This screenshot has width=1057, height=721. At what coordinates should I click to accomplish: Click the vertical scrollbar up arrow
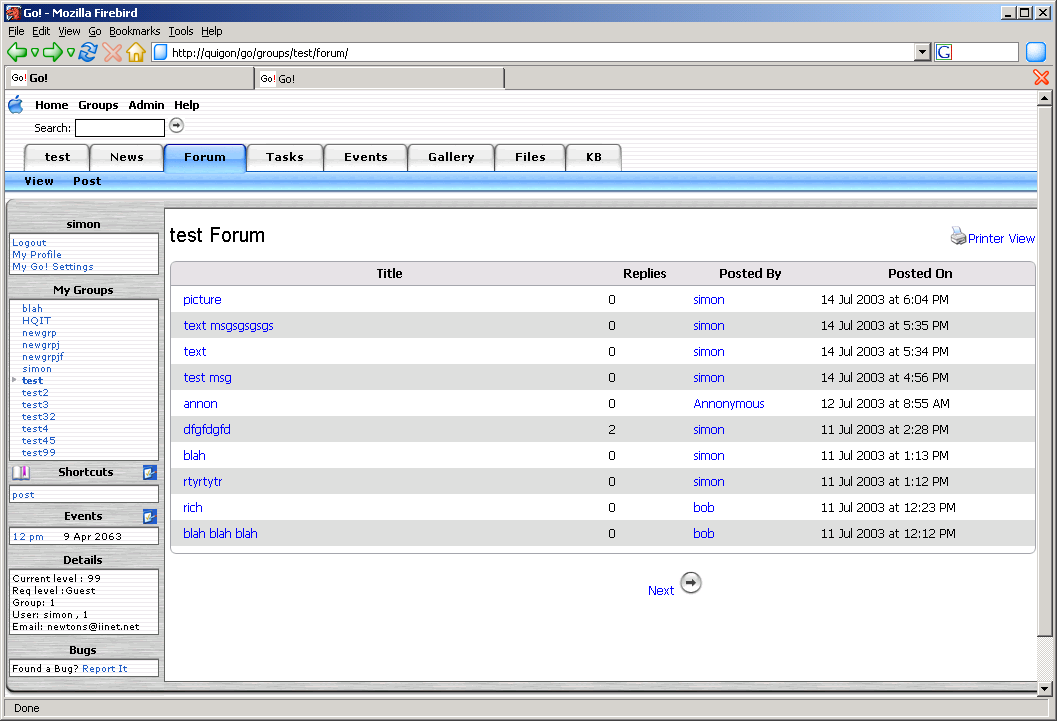(1044, 98)
